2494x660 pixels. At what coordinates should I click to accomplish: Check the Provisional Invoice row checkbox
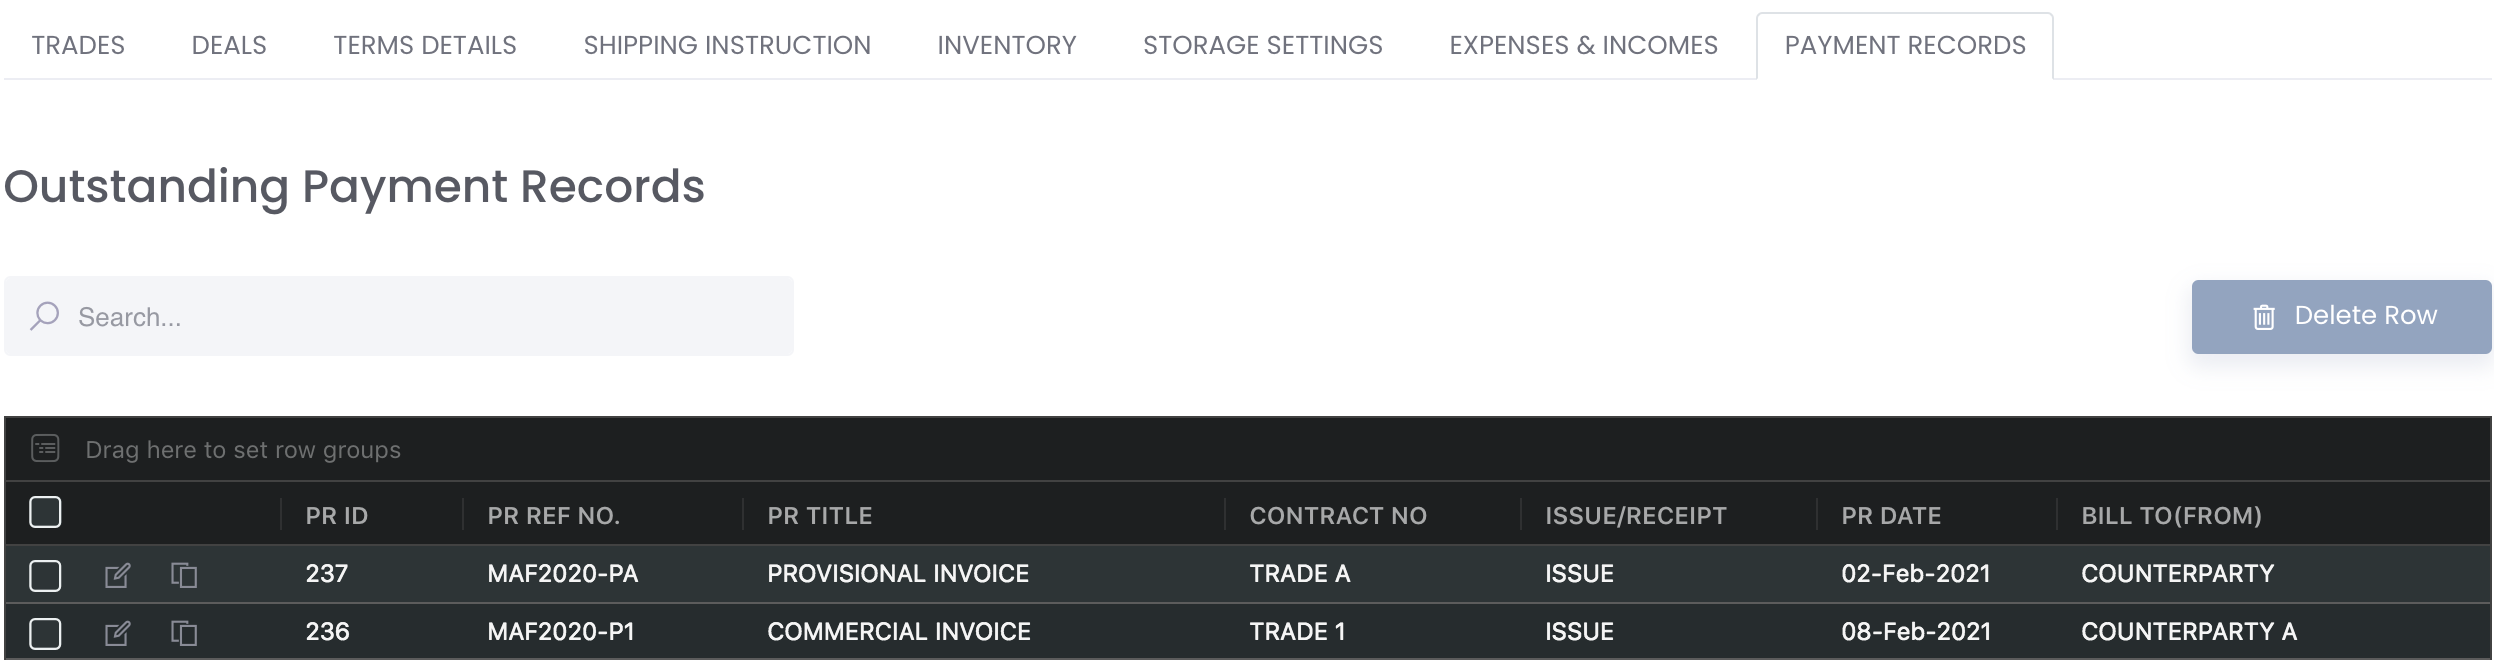click(45, 575)
